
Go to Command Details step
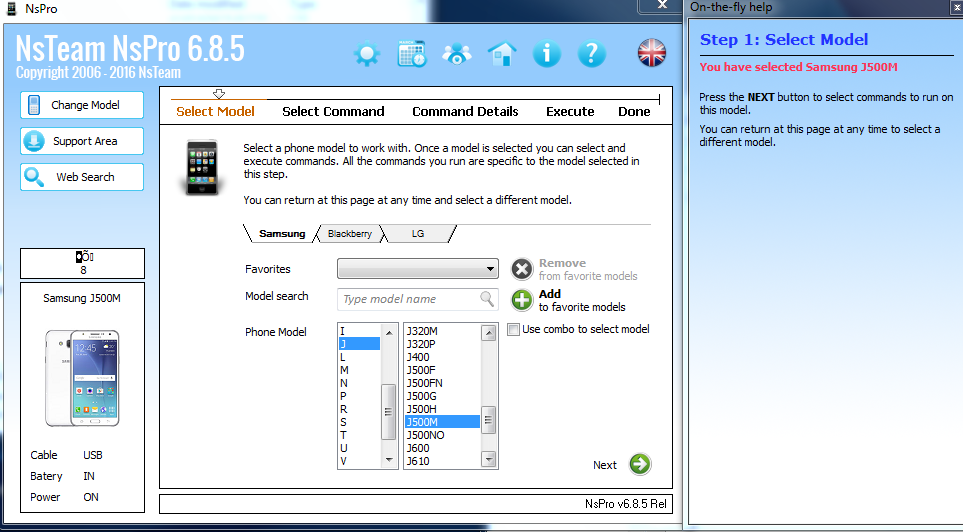(465, 111)
